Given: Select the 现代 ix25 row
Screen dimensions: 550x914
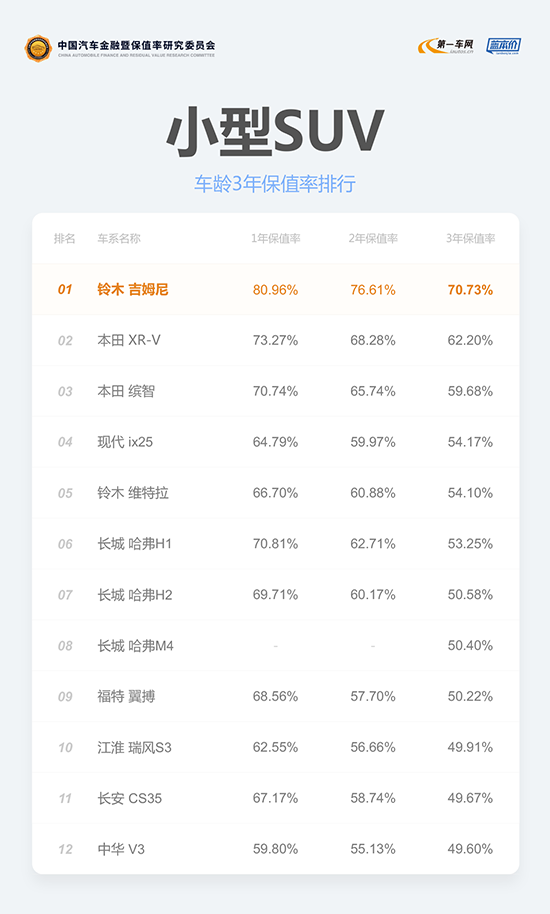Looking at the screenshot, I should (276, 442).
